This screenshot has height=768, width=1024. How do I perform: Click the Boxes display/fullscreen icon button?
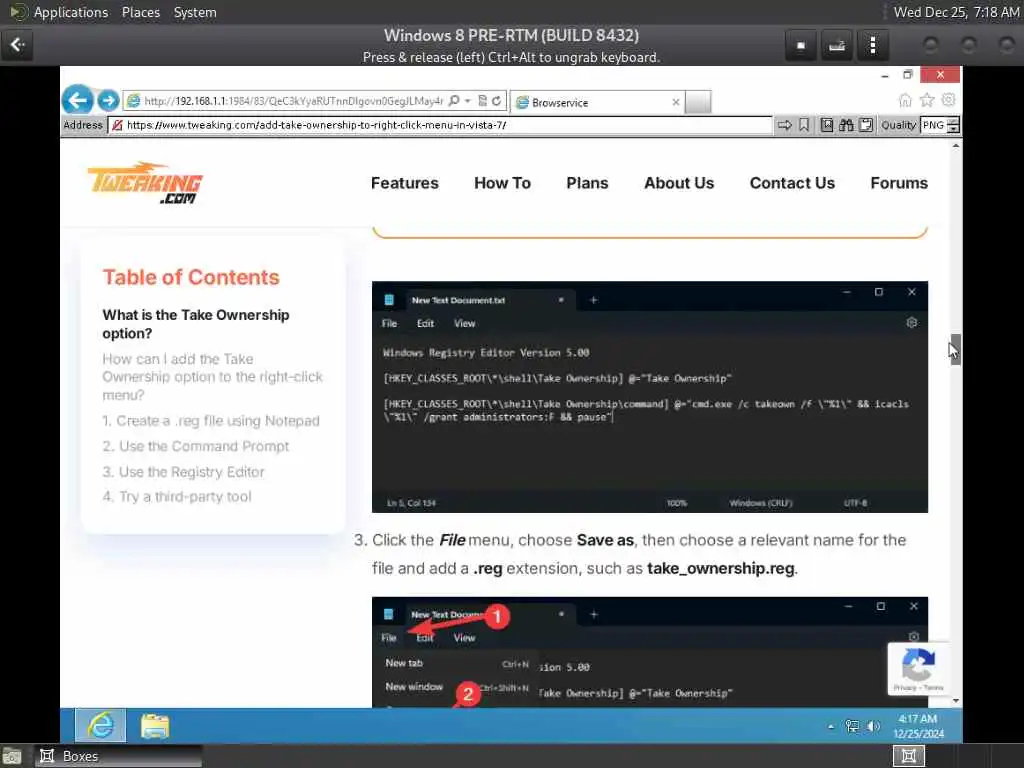click(801, 46)
